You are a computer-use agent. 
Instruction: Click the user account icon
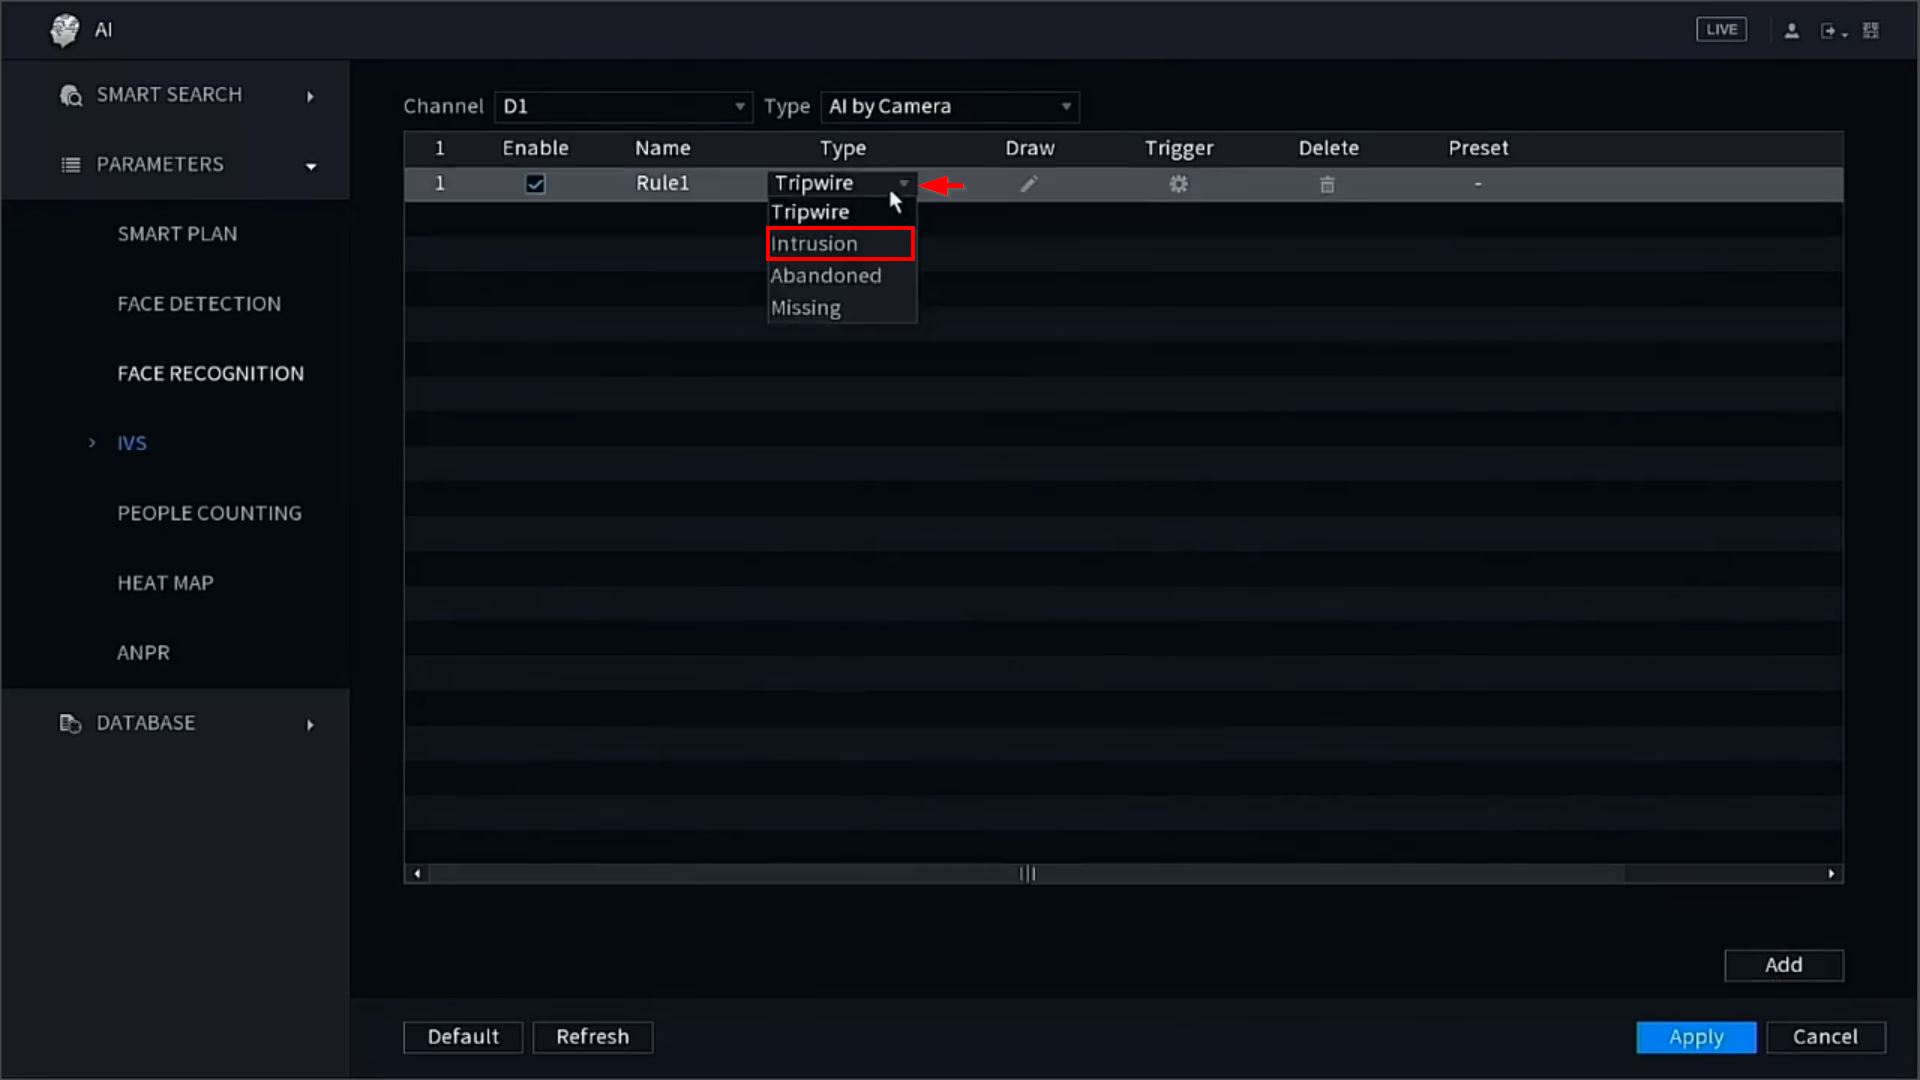1791,31
